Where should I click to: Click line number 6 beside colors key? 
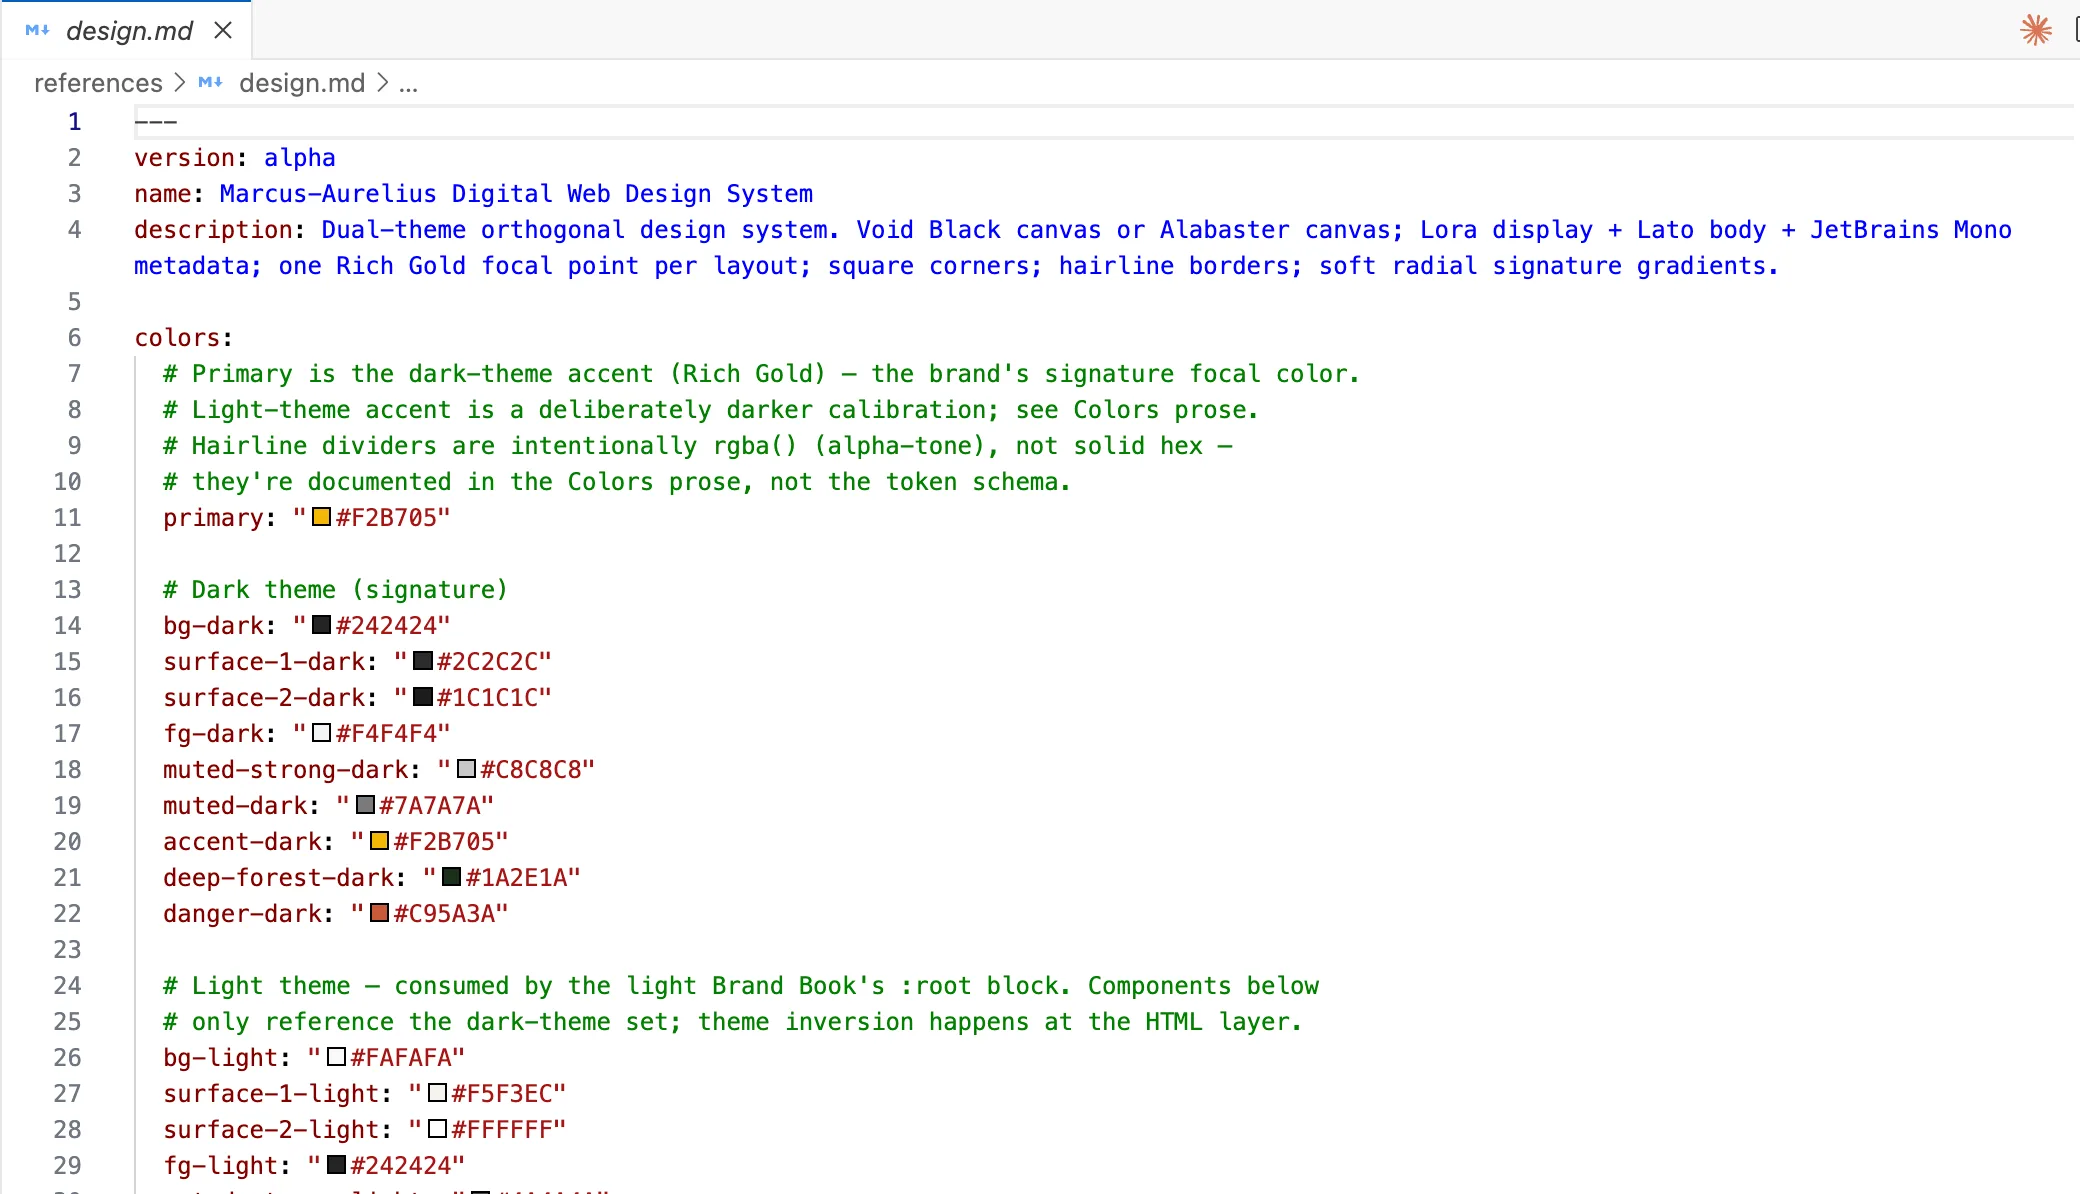(74, 338)
